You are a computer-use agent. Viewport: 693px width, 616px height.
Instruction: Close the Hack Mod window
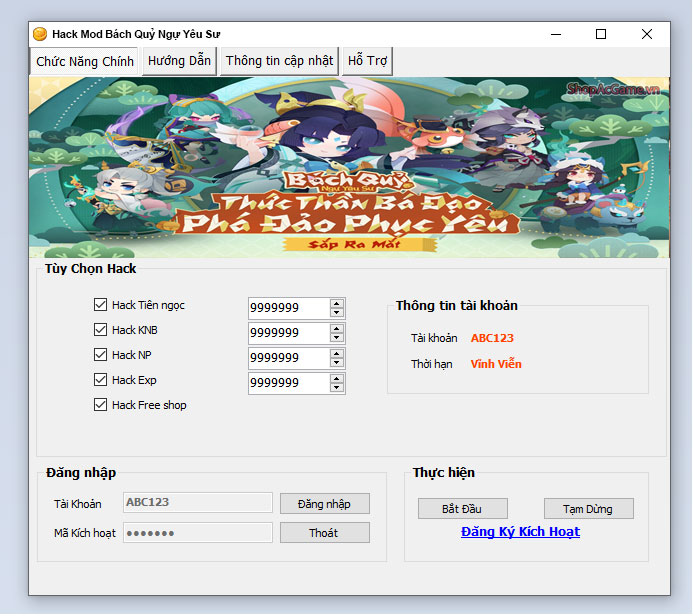(647, 34)
